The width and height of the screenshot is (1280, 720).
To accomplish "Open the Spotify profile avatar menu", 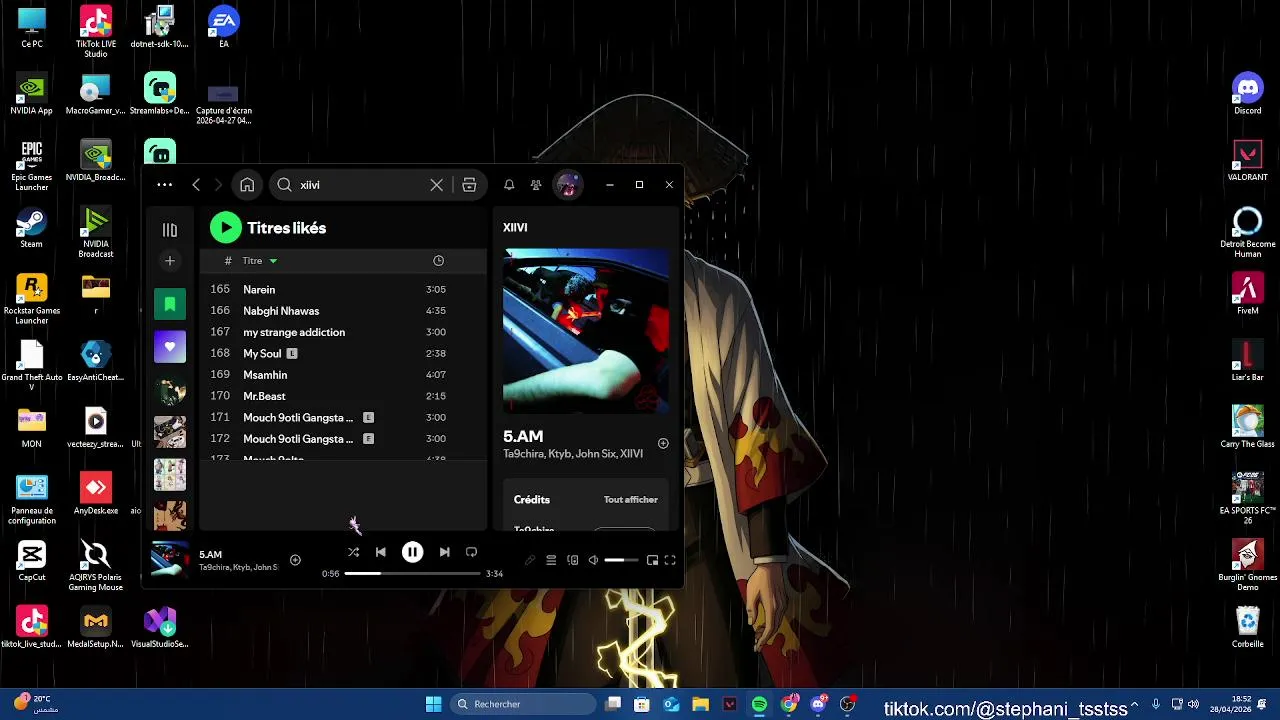I will coord(568,185).
